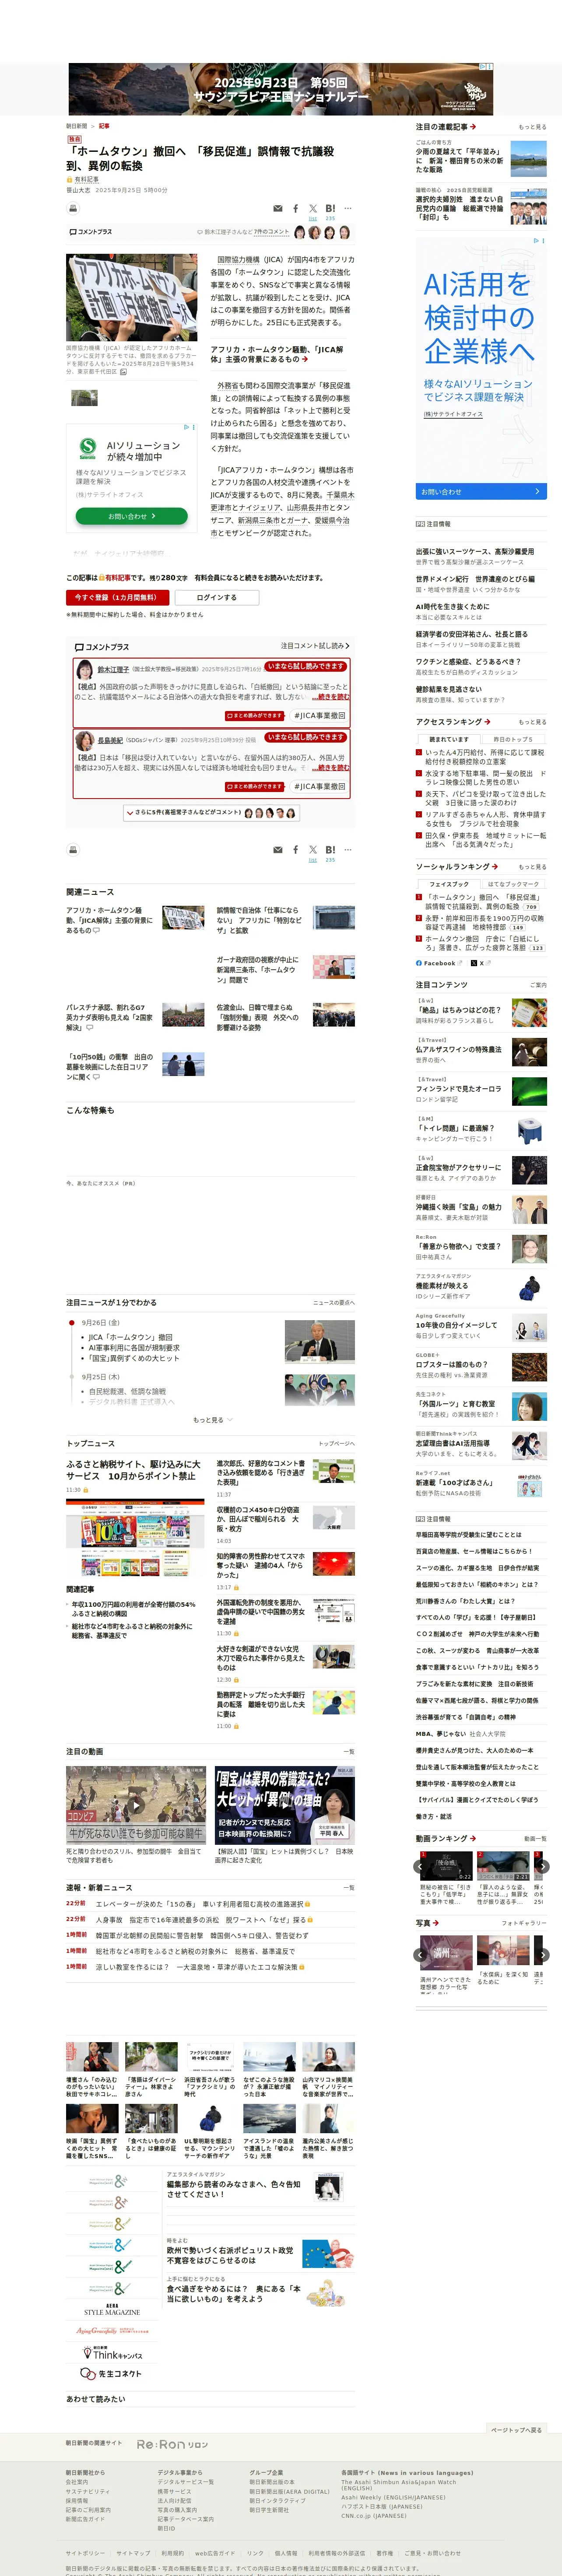The image size is (562, 2576).
Task: Open もっと見る for ソーシャルランキング
Action: pos(532,867)
